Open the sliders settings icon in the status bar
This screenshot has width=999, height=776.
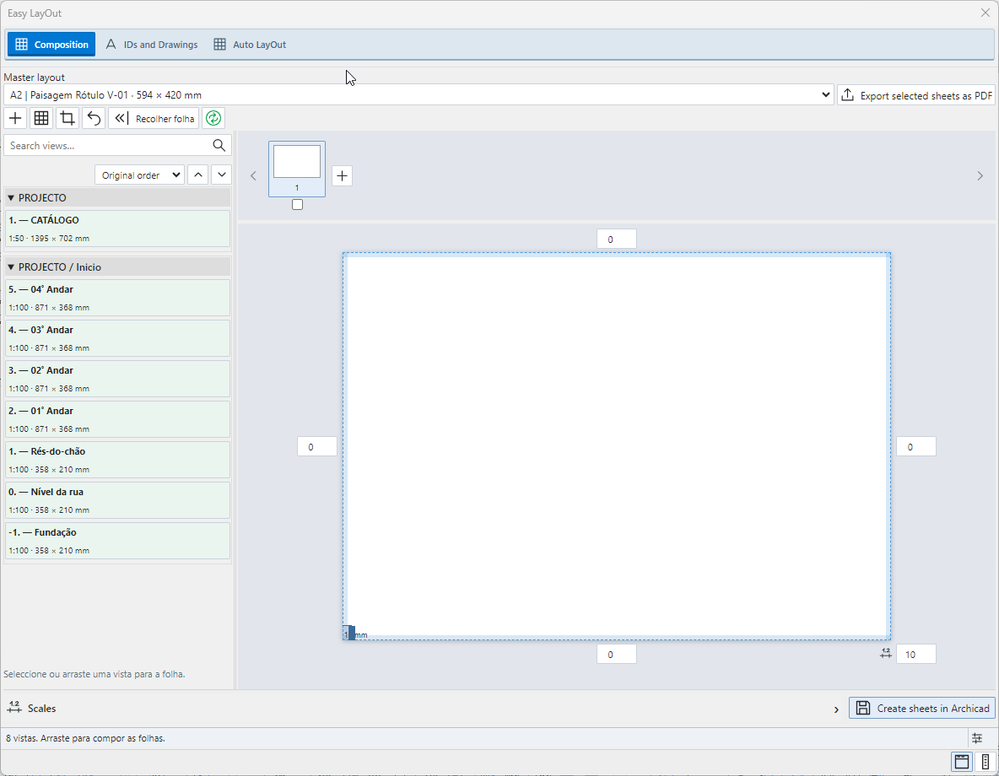[x=977, y=738]
